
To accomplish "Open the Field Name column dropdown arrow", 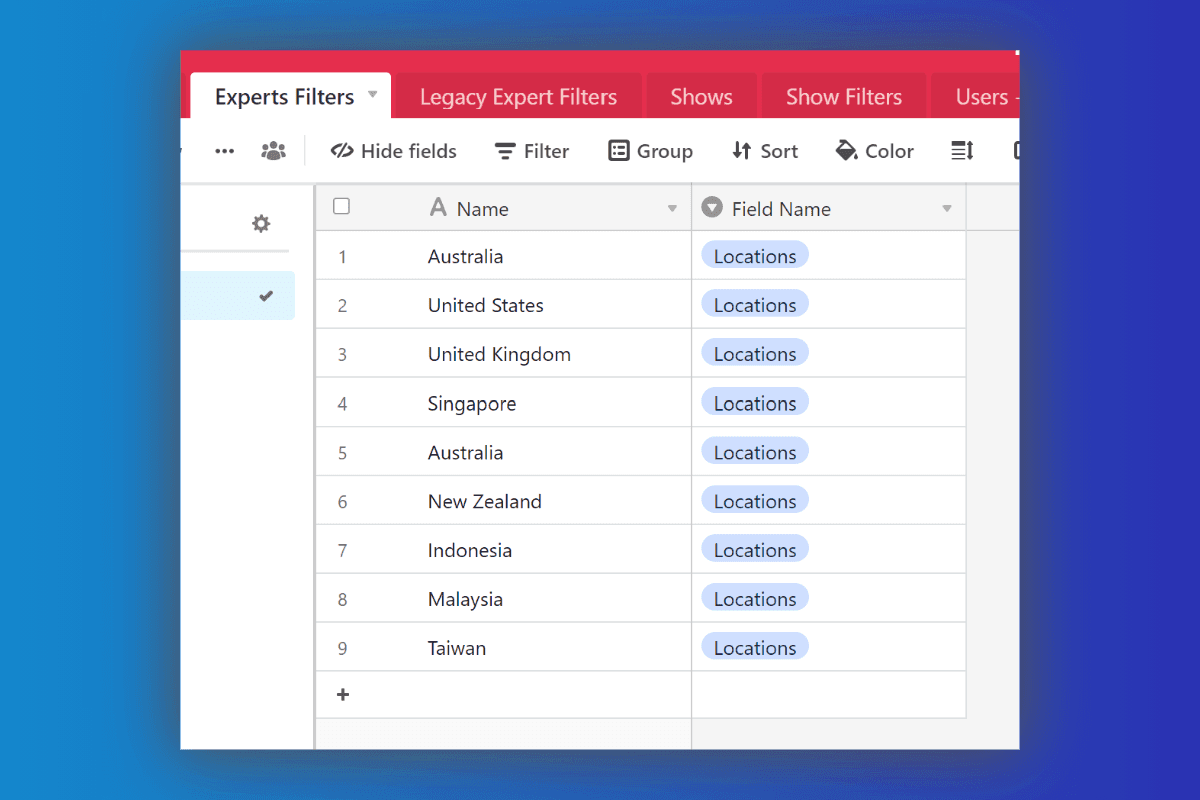I will [x=946, y=209].
